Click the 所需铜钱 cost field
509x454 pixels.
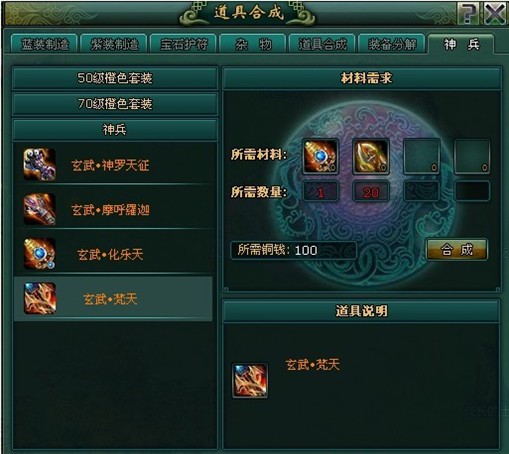coord(293,250)
